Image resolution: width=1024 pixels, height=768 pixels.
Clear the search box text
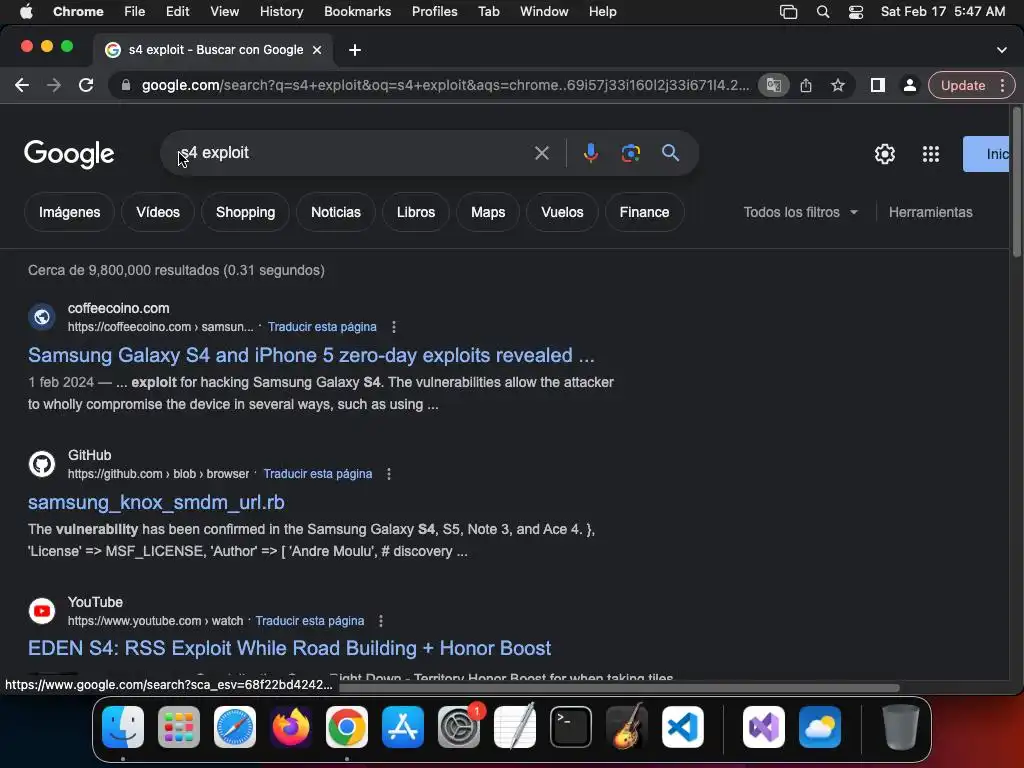(x=541, y=153)
